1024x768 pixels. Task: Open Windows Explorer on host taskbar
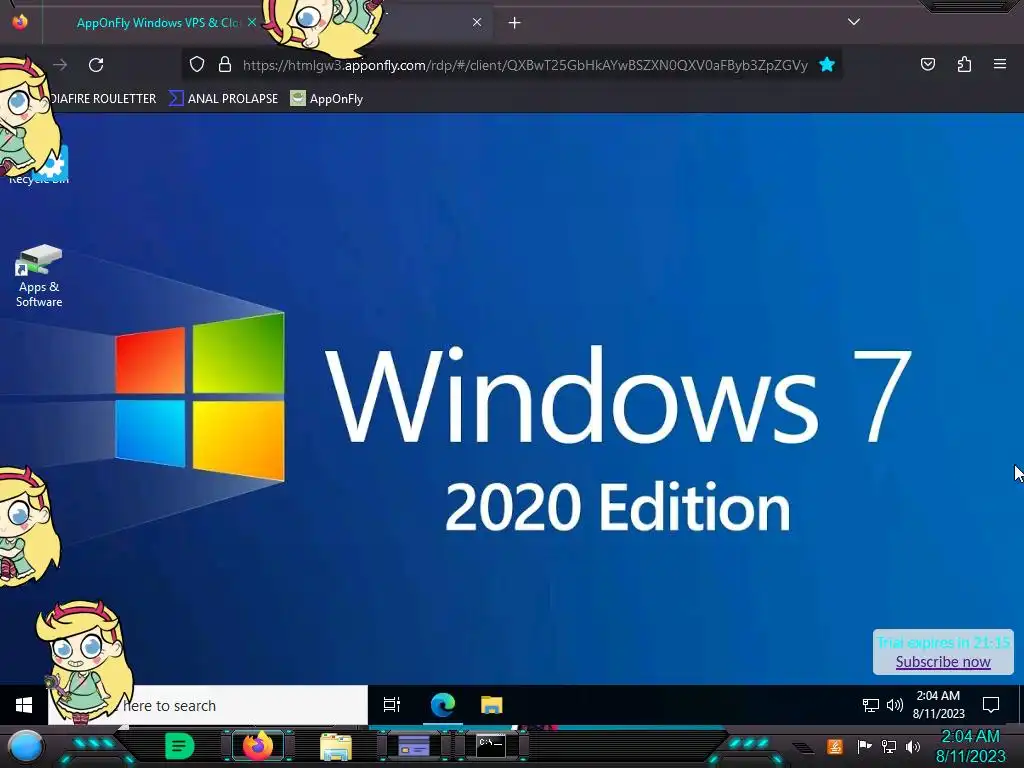(x=336, y=746)
